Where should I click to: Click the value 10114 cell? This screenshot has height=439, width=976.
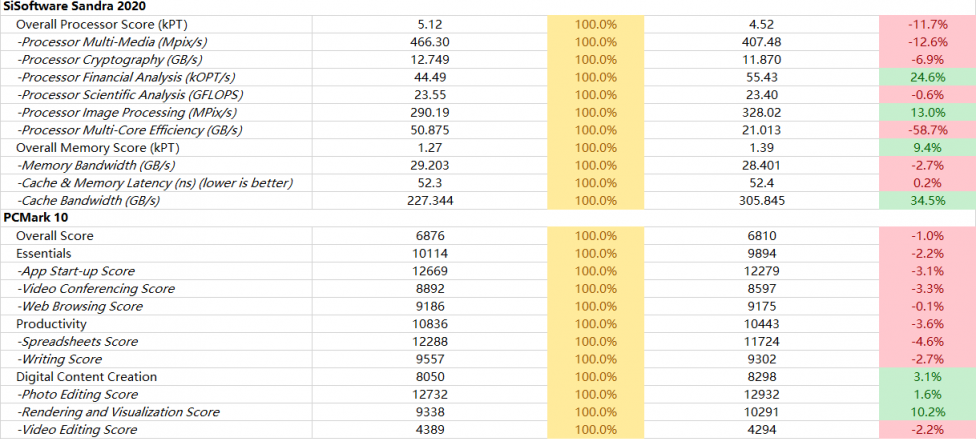430,253
